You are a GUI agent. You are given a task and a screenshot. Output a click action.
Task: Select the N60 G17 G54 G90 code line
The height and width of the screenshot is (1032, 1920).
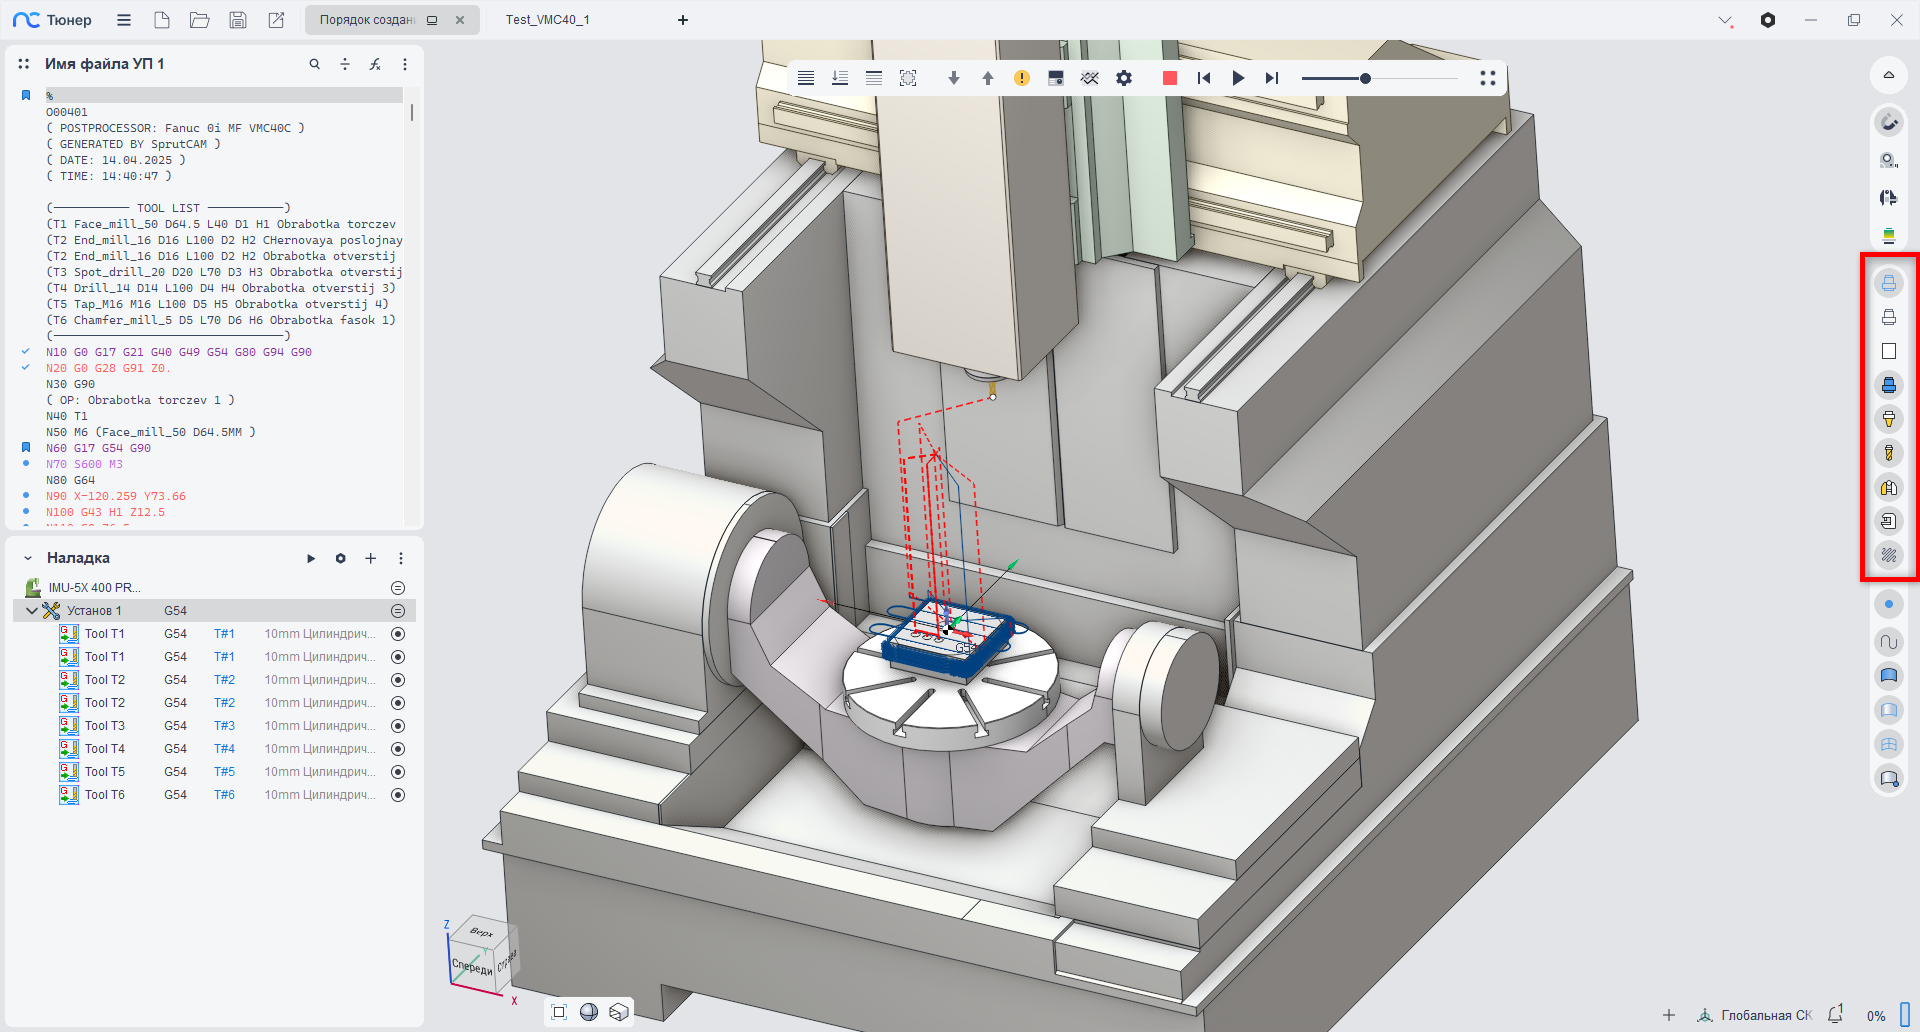[x=98, y=448]
